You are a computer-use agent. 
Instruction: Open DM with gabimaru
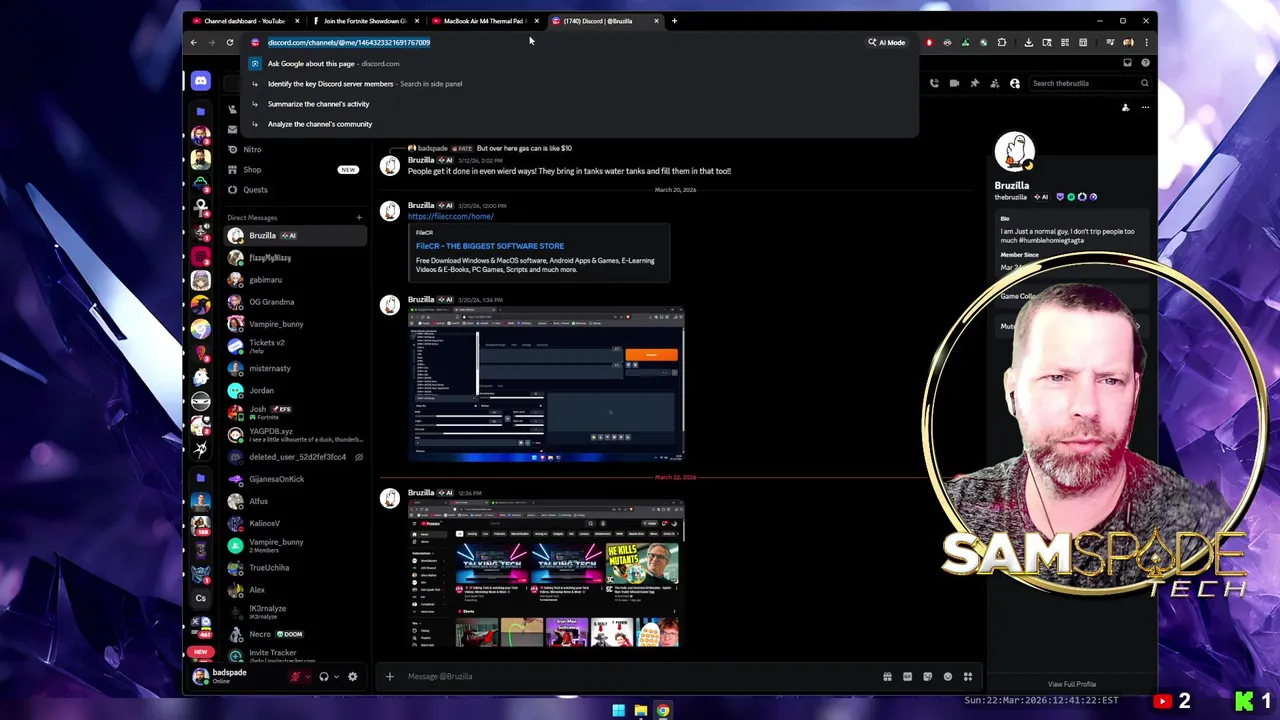(295, 280)
